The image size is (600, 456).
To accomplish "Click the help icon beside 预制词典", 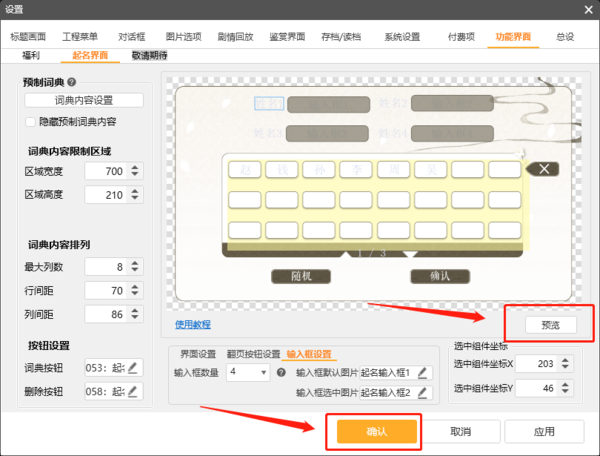I will click(72, 83).
